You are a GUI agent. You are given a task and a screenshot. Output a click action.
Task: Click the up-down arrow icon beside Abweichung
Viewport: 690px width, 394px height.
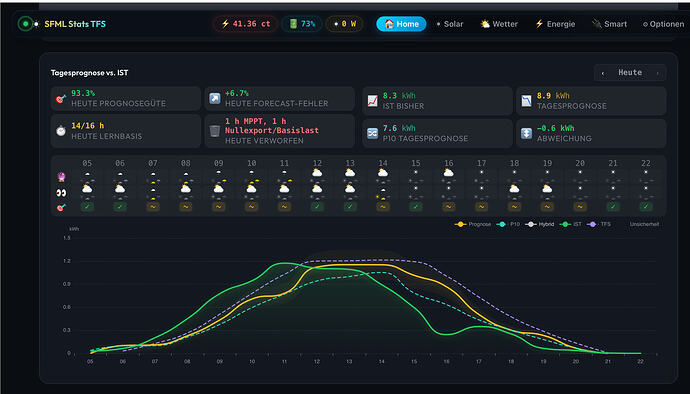pyautogui.click(x=526, y=133)
